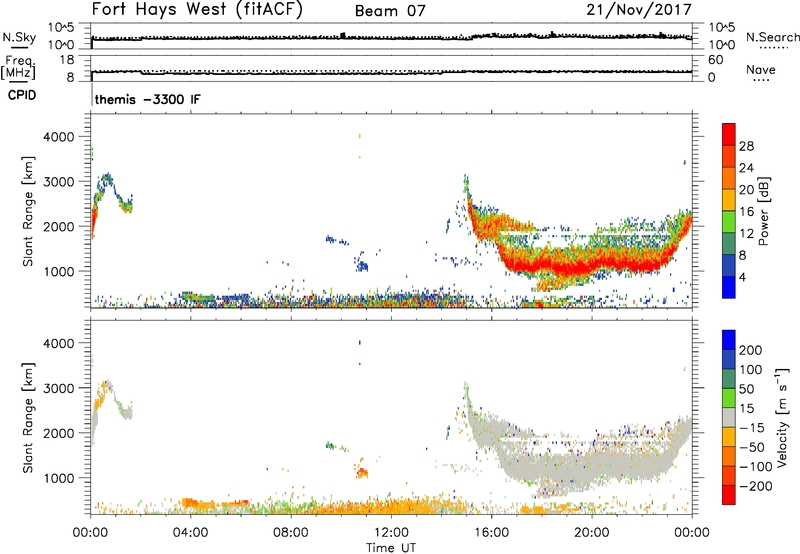Viewport: 800px width, 554px height.
Task: Click the '28' tick on power colorbar
Action: click(x=746, y=146)
